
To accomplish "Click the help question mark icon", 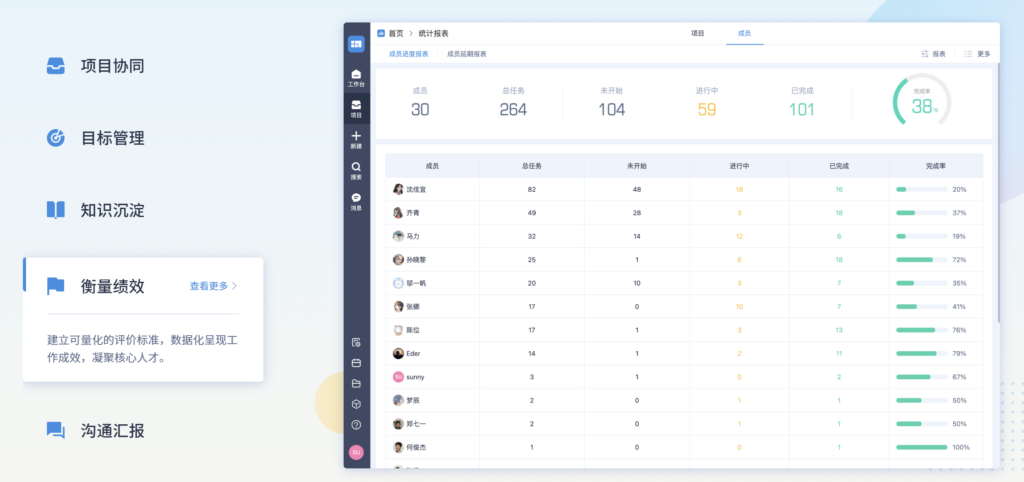I will [x=356, y=425].
